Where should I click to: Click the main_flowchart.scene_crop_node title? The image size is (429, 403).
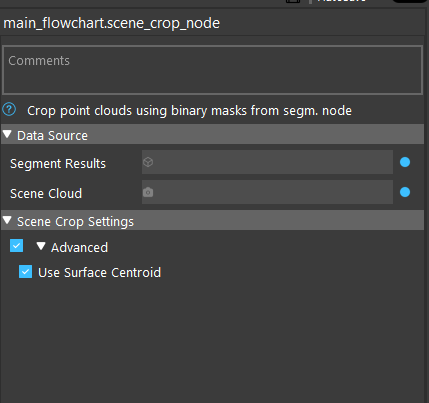[112, 23]
